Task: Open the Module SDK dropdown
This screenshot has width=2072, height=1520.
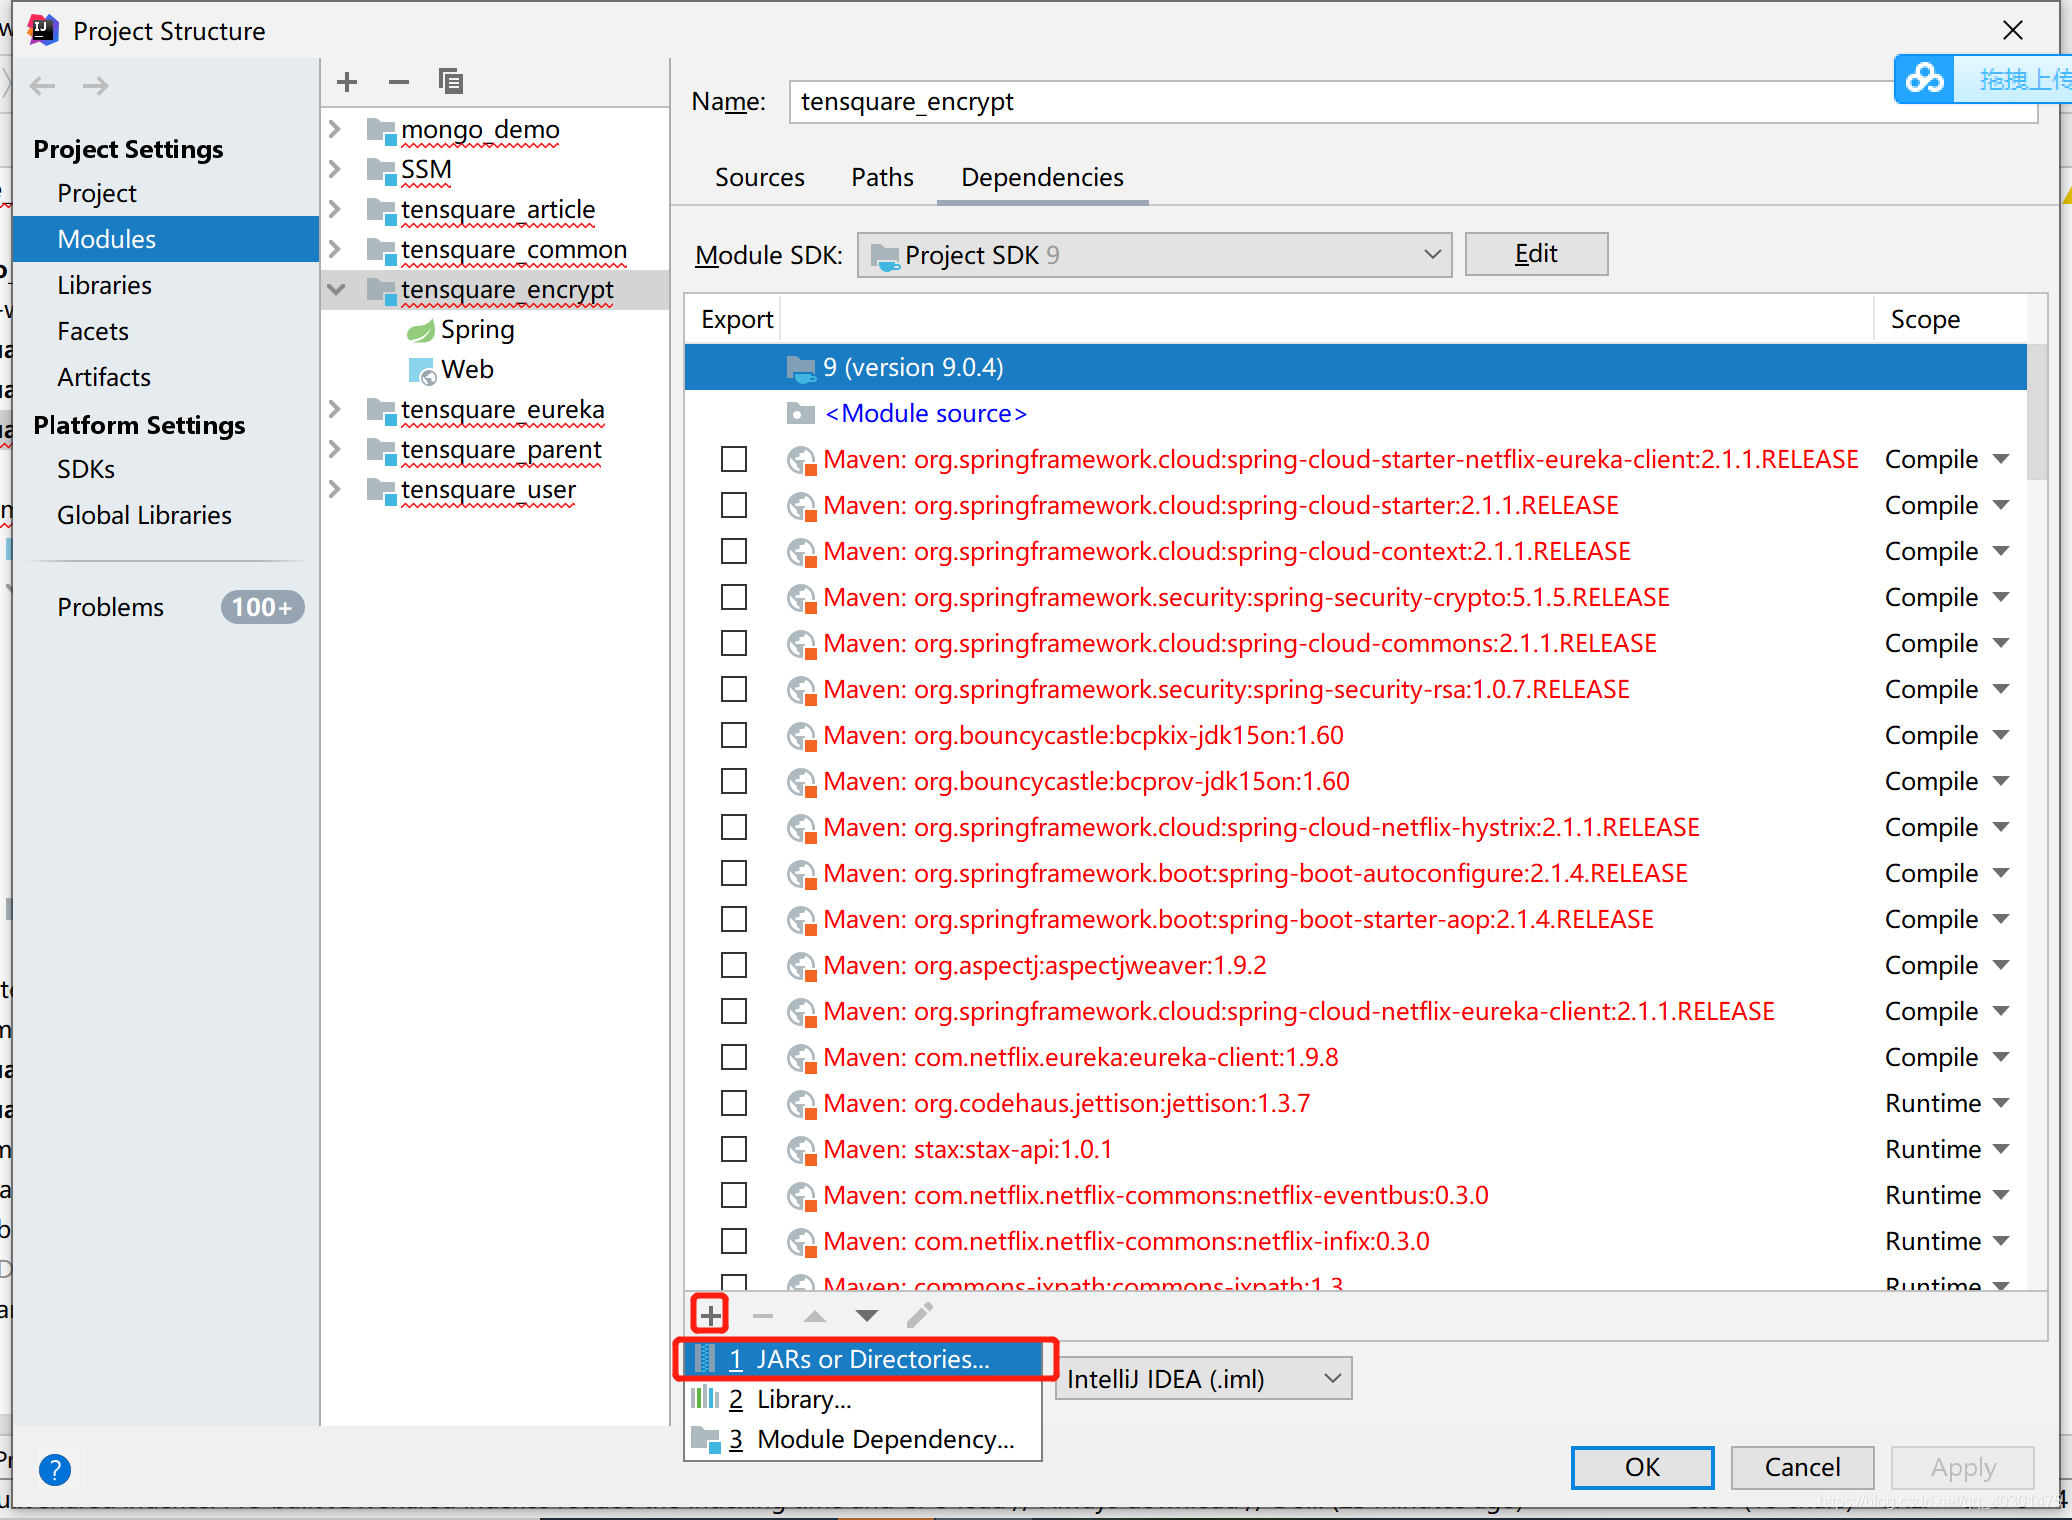Action: [x=1432, y=255]
